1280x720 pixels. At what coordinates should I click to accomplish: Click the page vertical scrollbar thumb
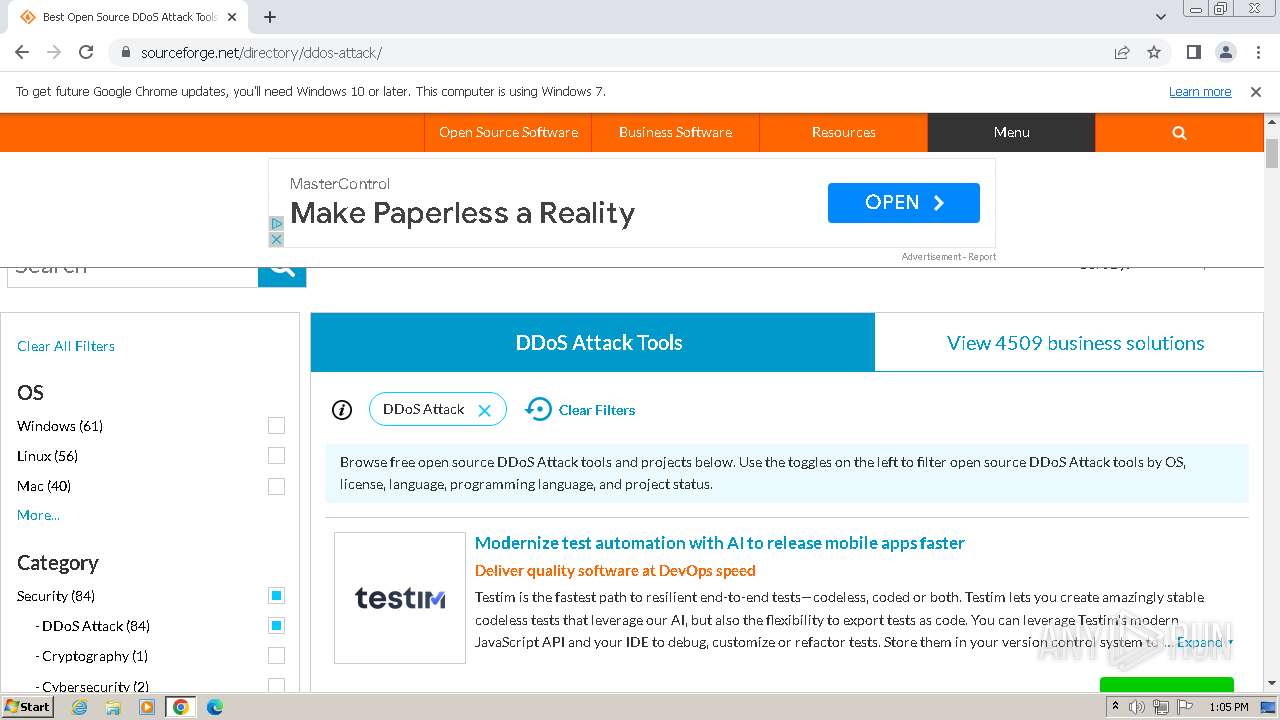tap(1272, 154)
